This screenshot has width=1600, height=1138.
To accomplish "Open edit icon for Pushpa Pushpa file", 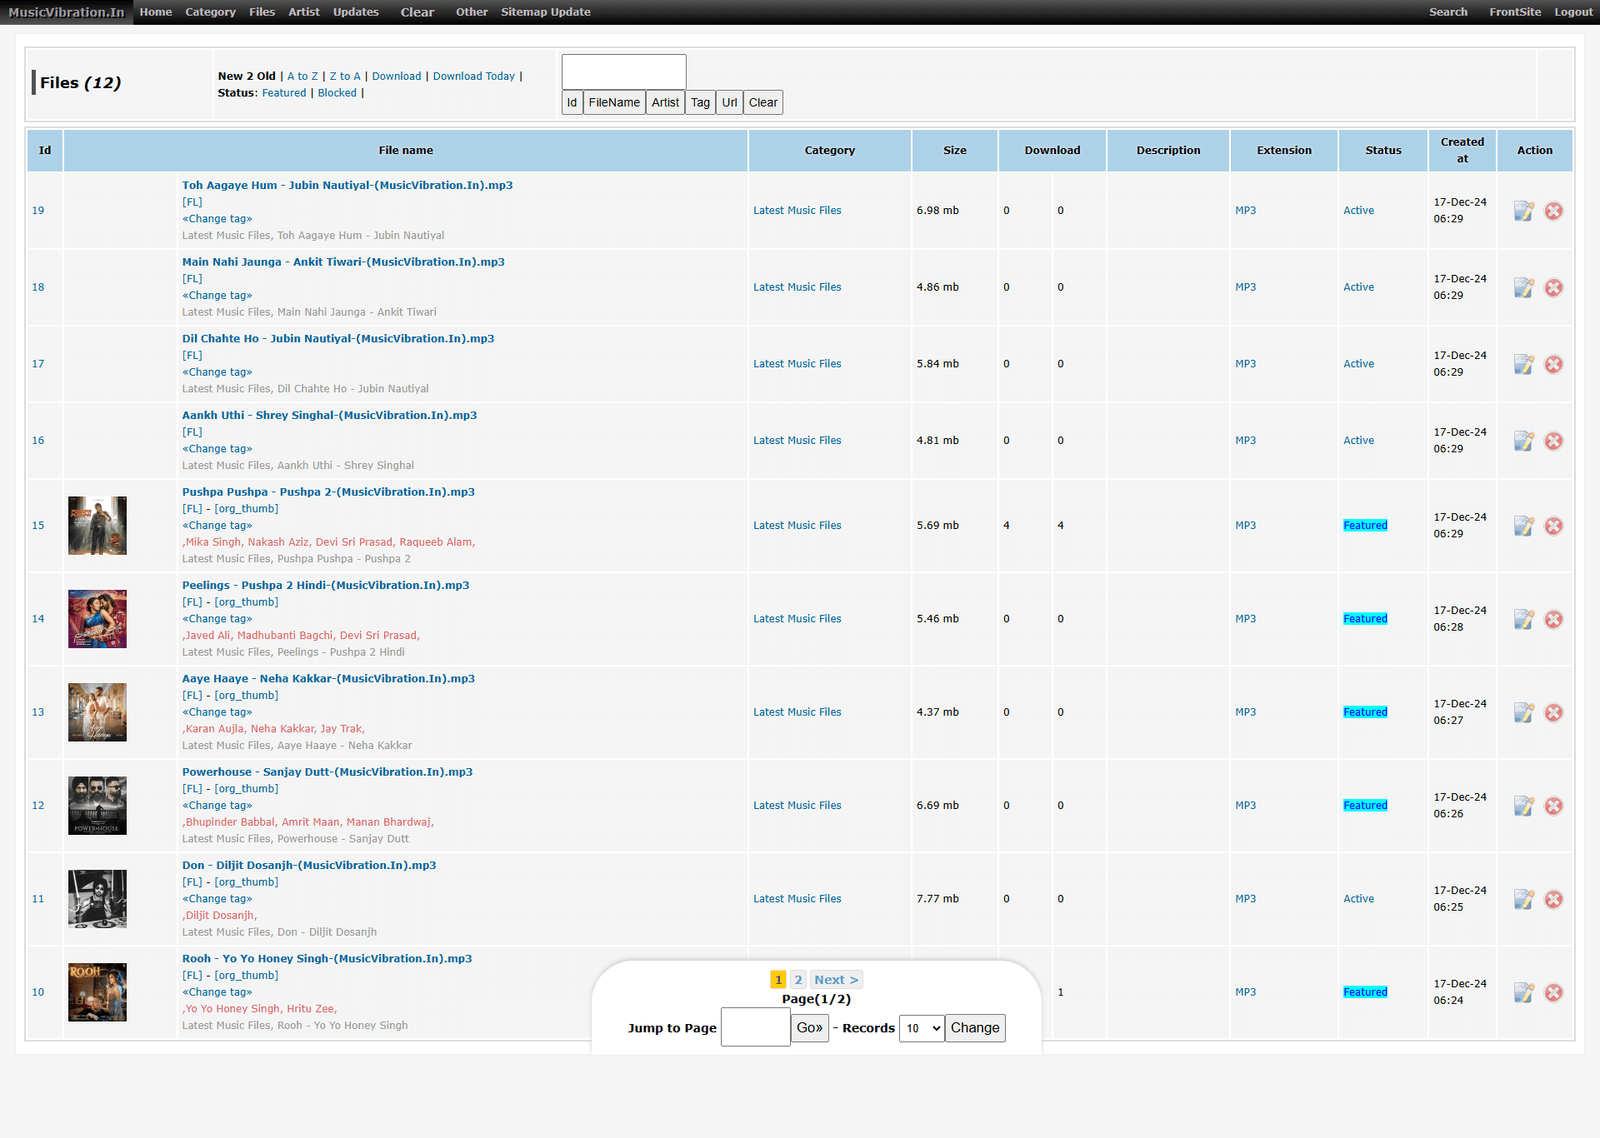I will (x=1523, y=526).
